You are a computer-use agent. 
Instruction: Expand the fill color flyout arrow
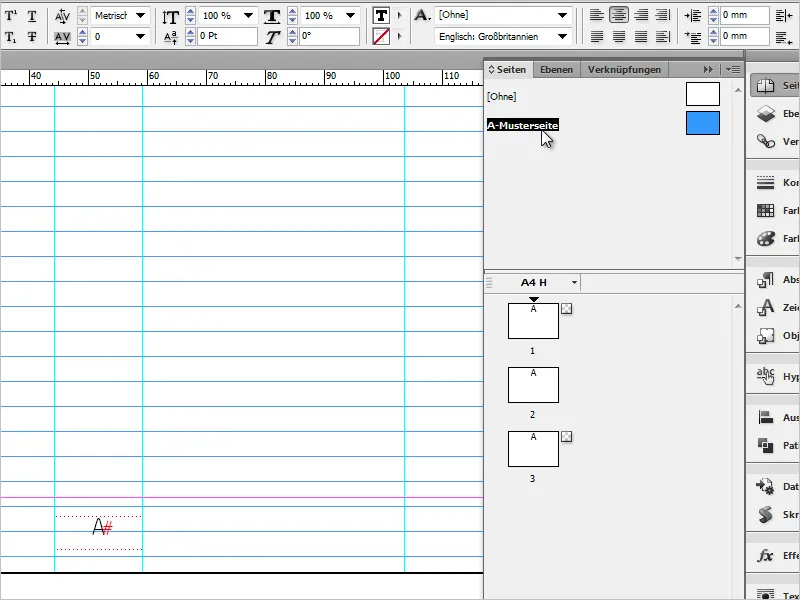[399, 16]
